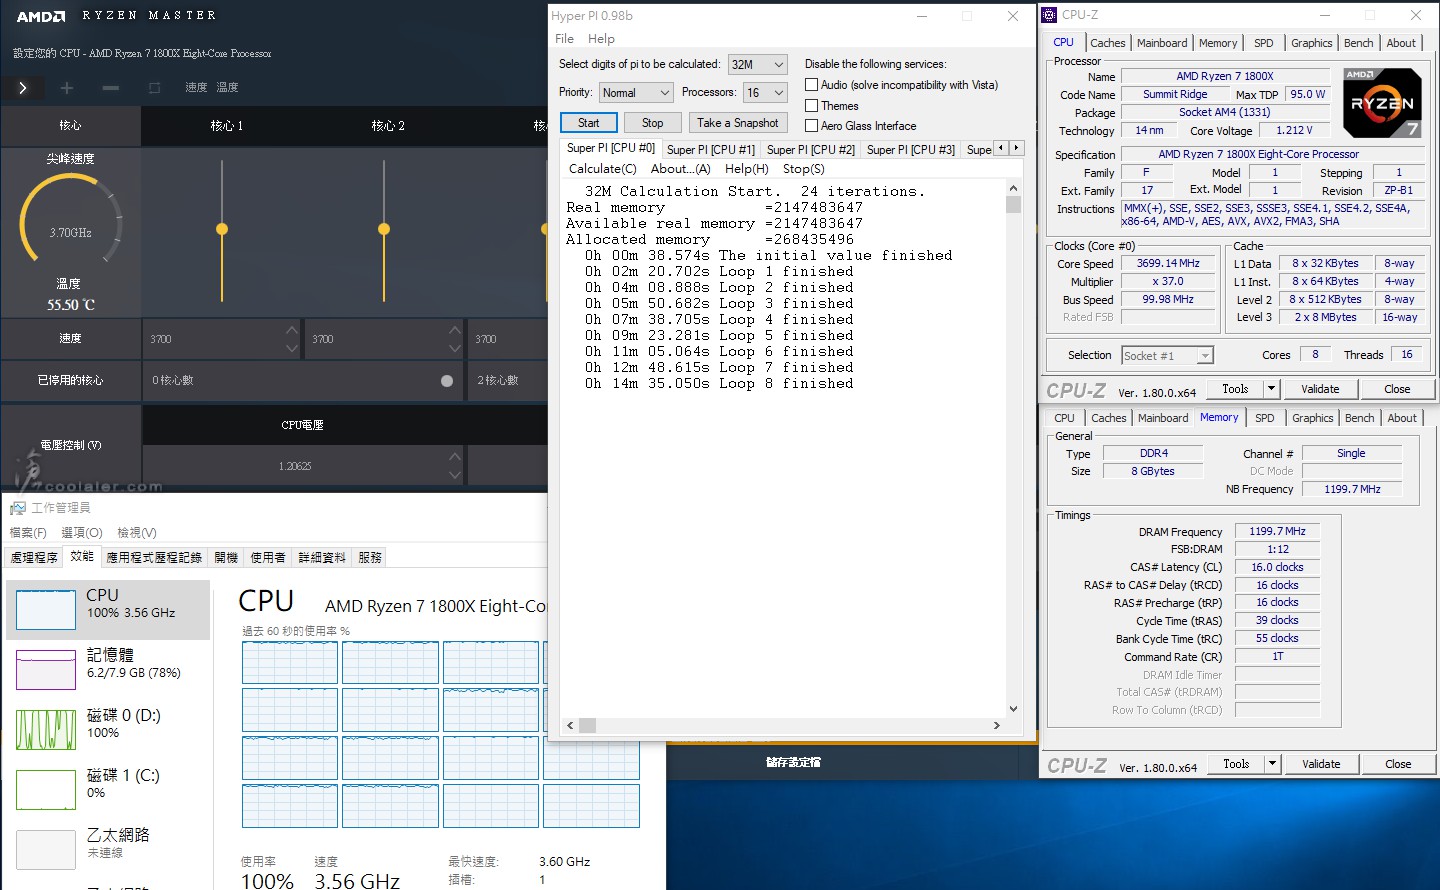Increase CPU voltage up arrow

[455, 456]
